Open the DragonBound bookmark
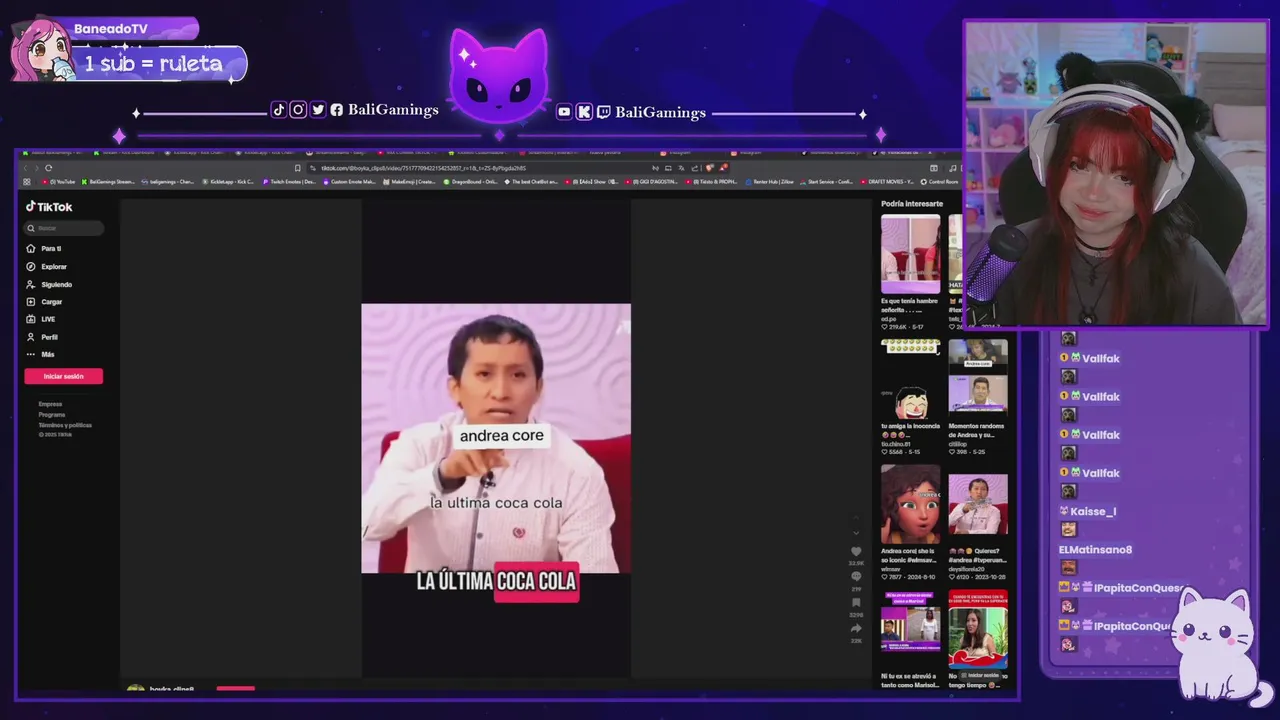Viewport: 1280px width, 720px height. coord(471,182)
